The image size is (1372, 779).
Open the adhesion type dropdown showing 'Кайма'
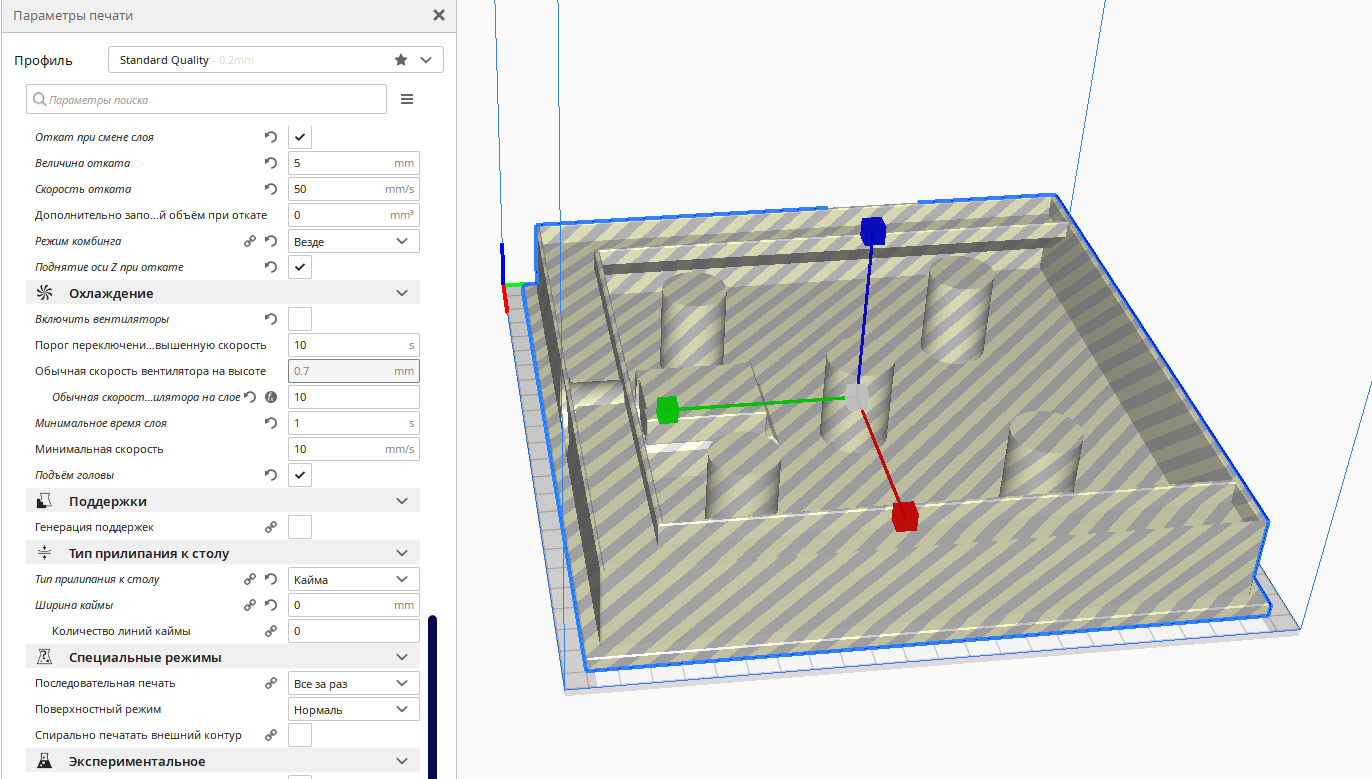coord(354,579)
